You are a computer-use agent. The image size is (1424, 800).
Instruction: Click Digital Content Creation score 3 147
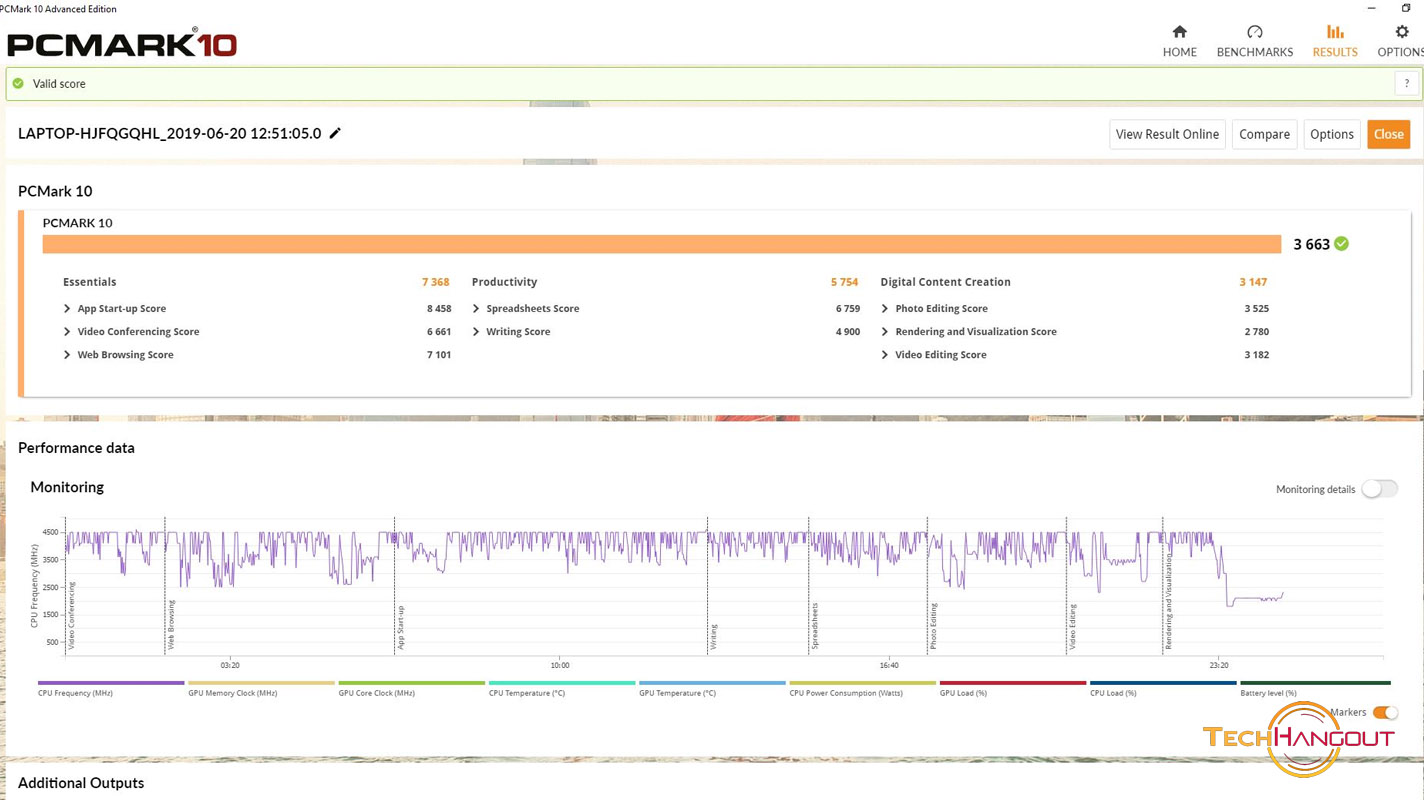[x=1253, y=282]
